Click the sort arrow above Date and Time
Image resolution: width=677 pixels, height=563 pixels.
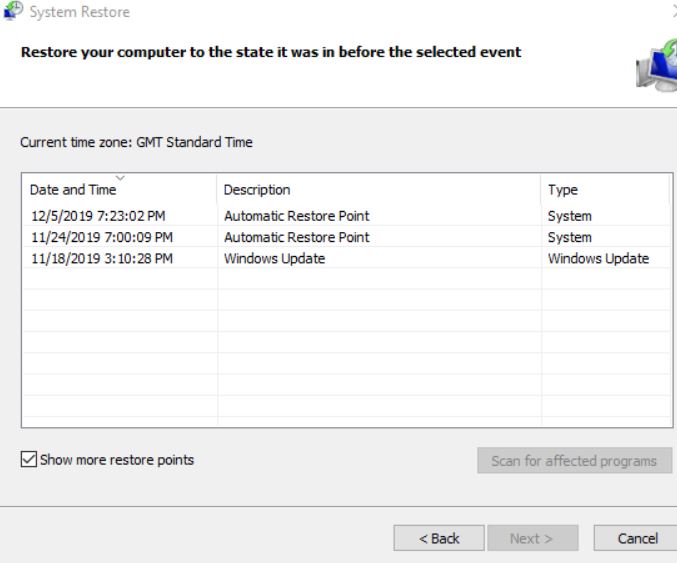click(x=120, y=178)
